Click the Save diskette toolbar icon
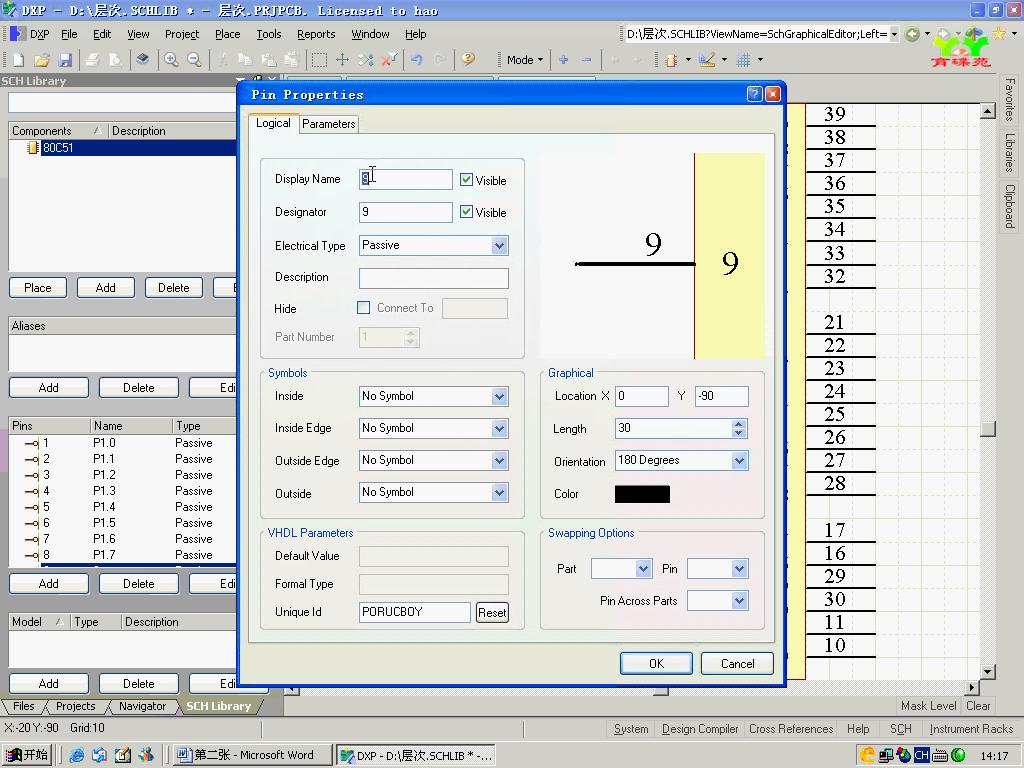1024x768 pixels. pos(65,60)
